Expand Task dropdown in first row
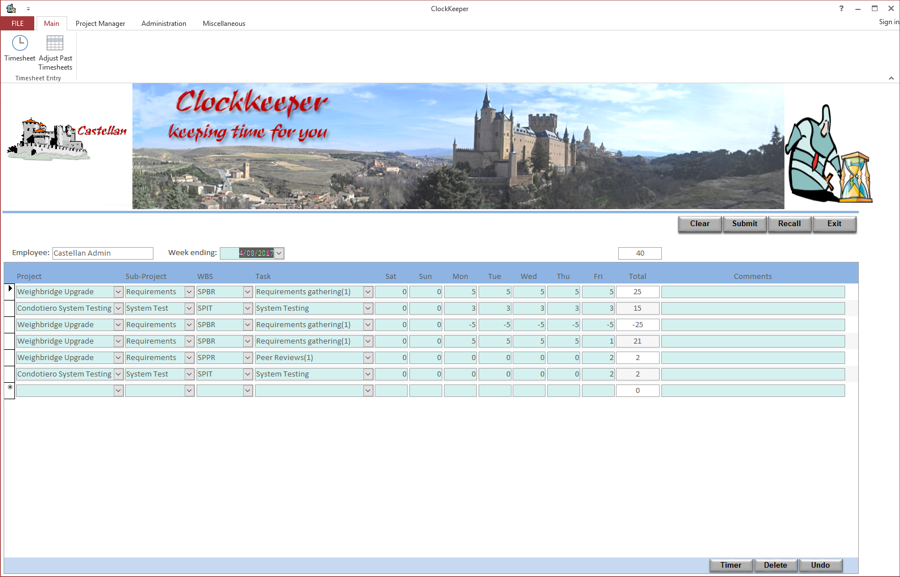 tap(368, 292)
